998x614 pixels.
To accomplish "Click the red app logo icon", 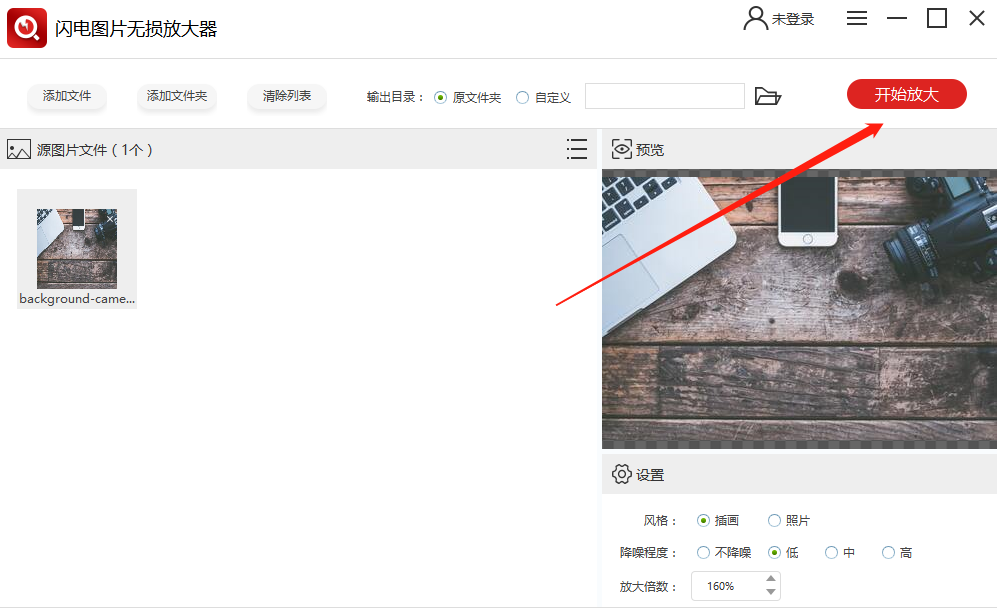I will click(x=27, y=28).
